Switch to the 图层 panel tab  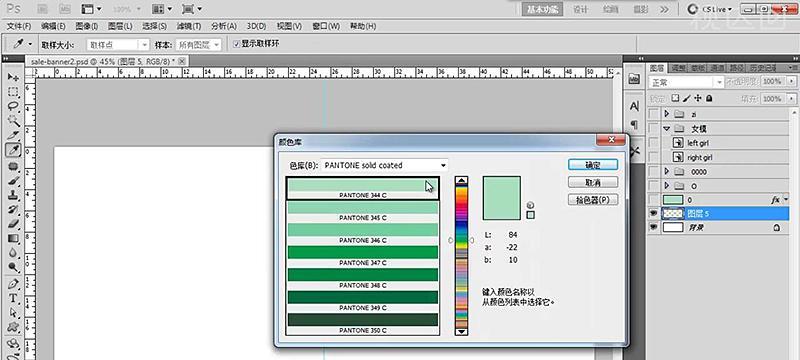(657, 67)
